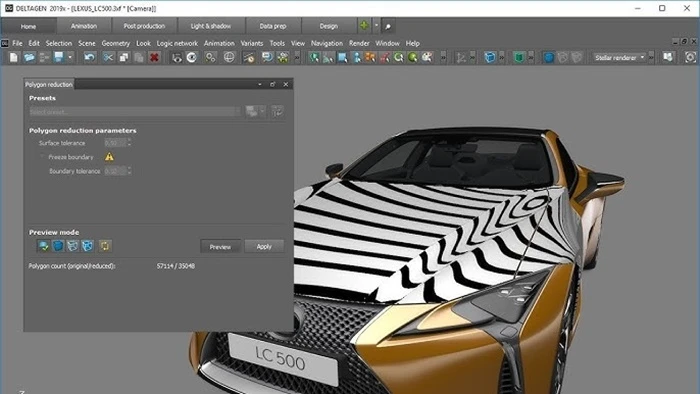
Task: Open the Geometry menu
Action: [x=116, y=43]
